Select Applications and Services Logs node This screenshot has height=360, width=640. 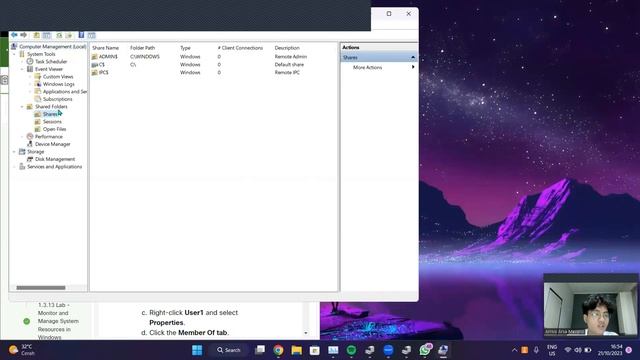64,92
